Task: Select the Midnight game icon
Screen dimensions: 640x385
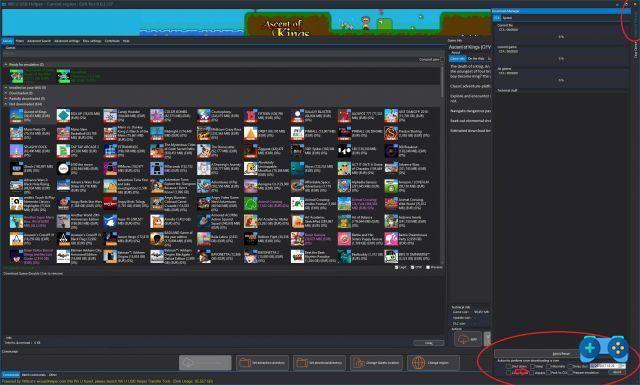Action: pos(157,133)
